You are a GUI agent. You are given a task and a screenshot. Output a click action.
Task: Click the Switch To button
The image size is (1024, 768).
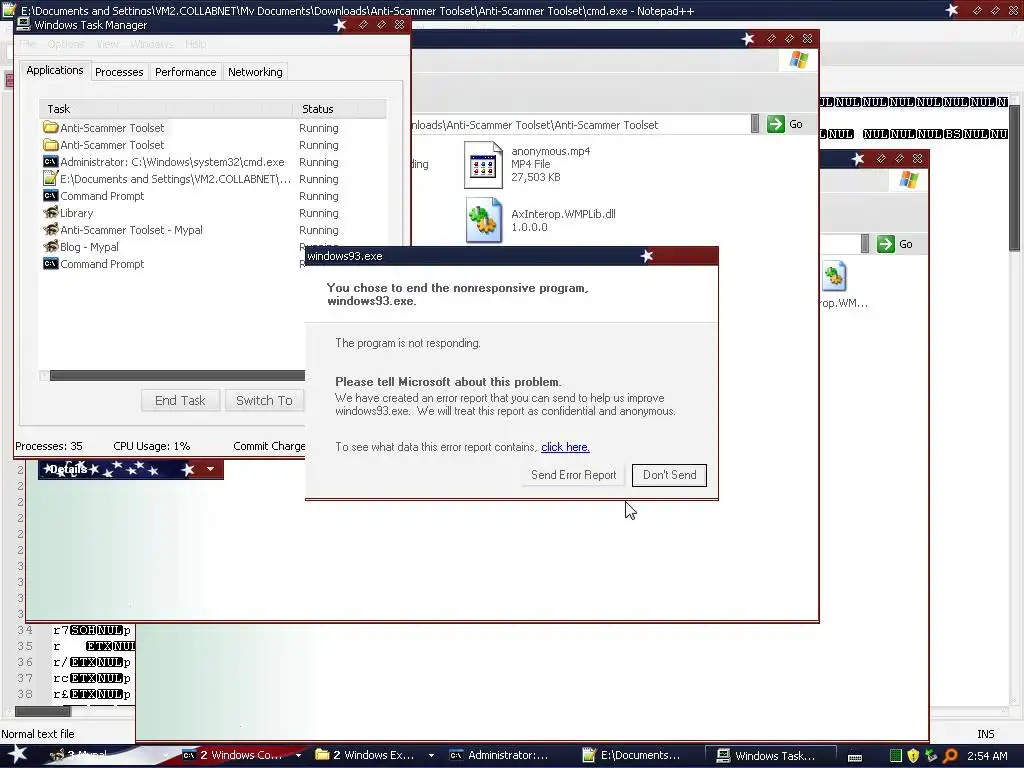[264, 400]
